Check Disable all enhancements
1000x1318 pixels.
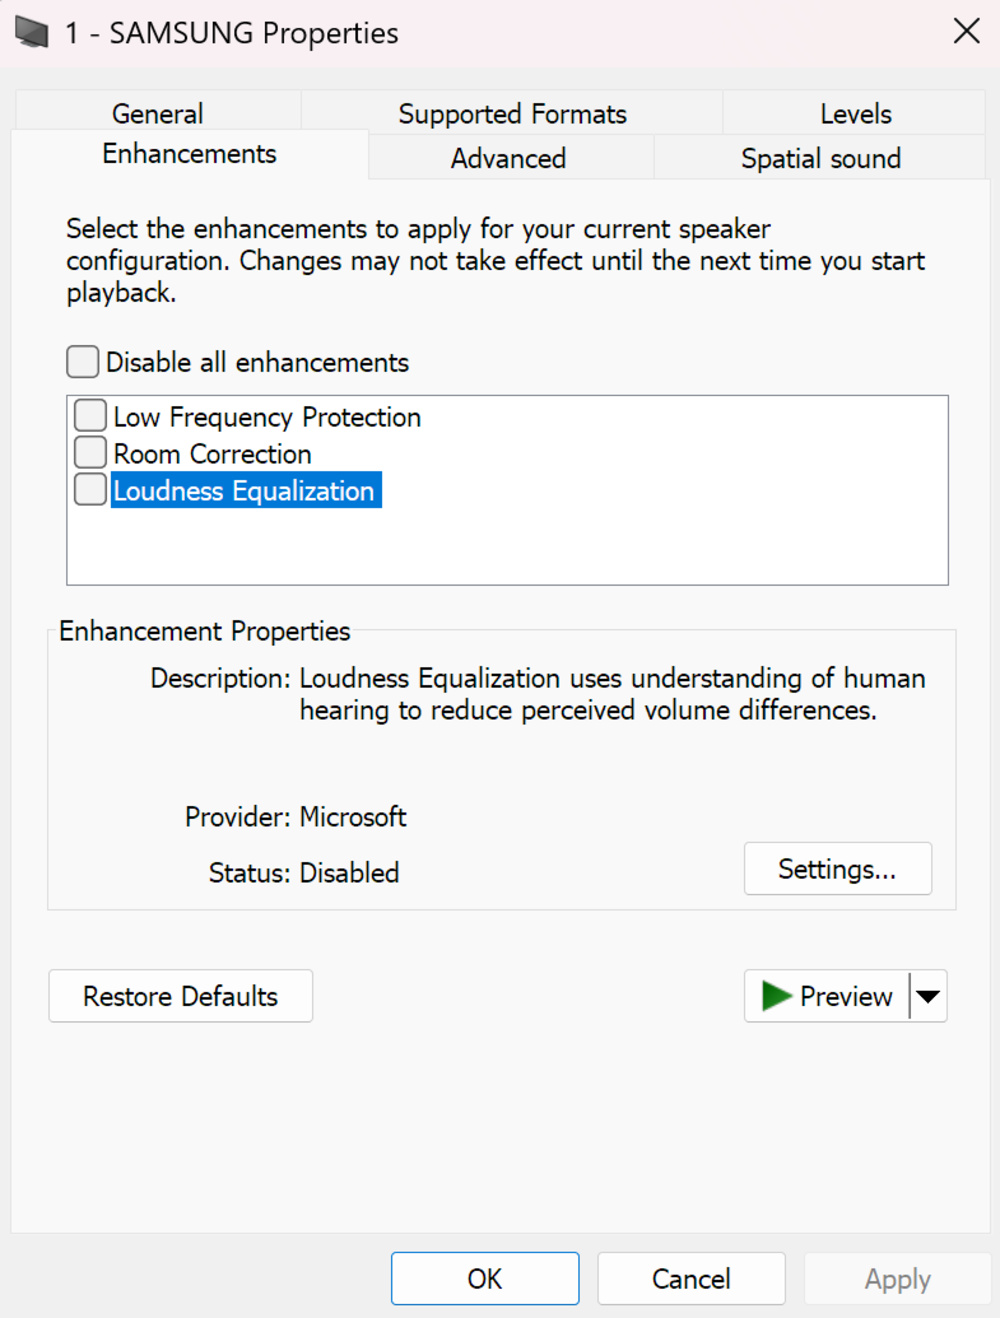click(x=82, y=361)
